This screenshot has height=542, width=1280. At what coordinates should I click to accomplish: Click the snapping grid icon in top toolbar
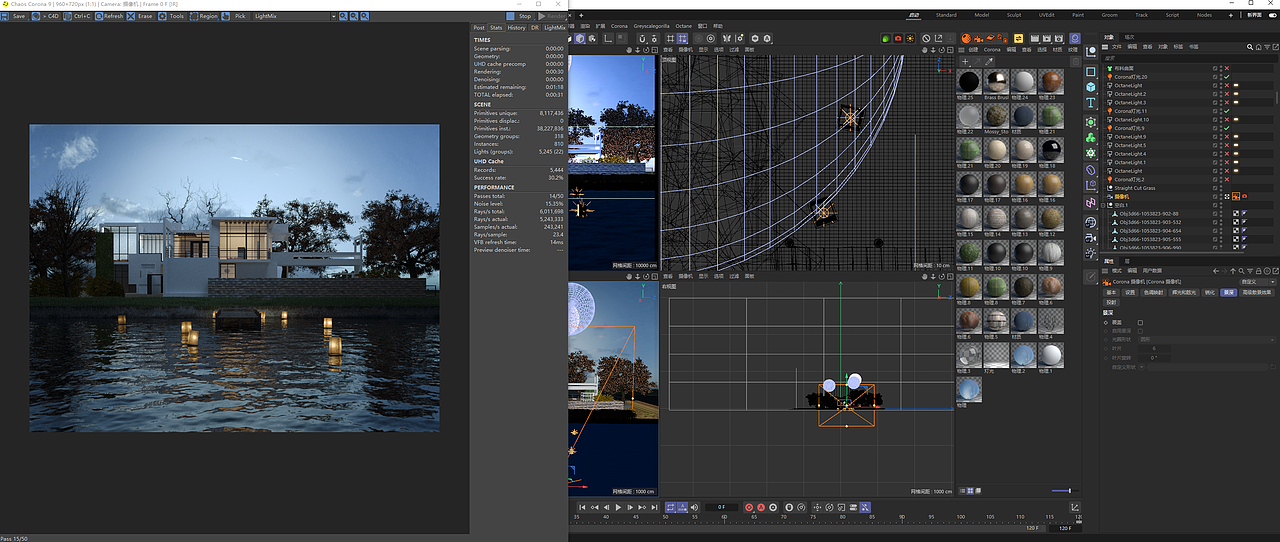[x=670, y=38]
